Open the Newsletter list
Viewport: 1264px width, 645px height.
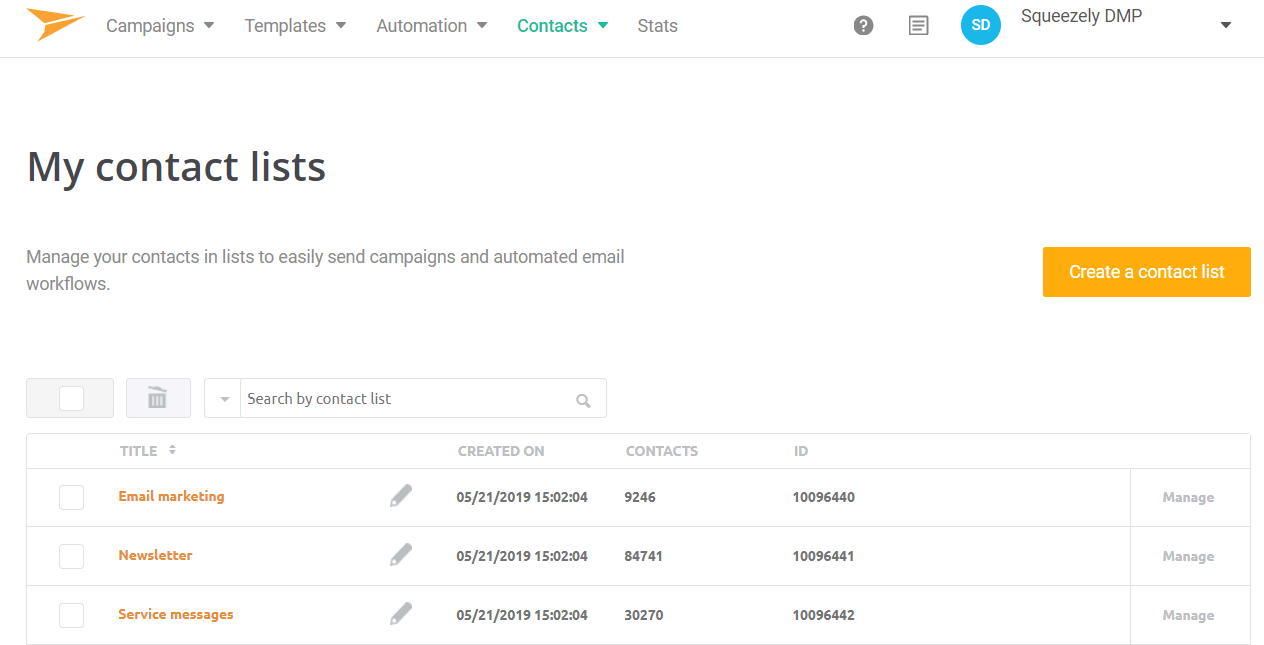[x=155, y=555]
